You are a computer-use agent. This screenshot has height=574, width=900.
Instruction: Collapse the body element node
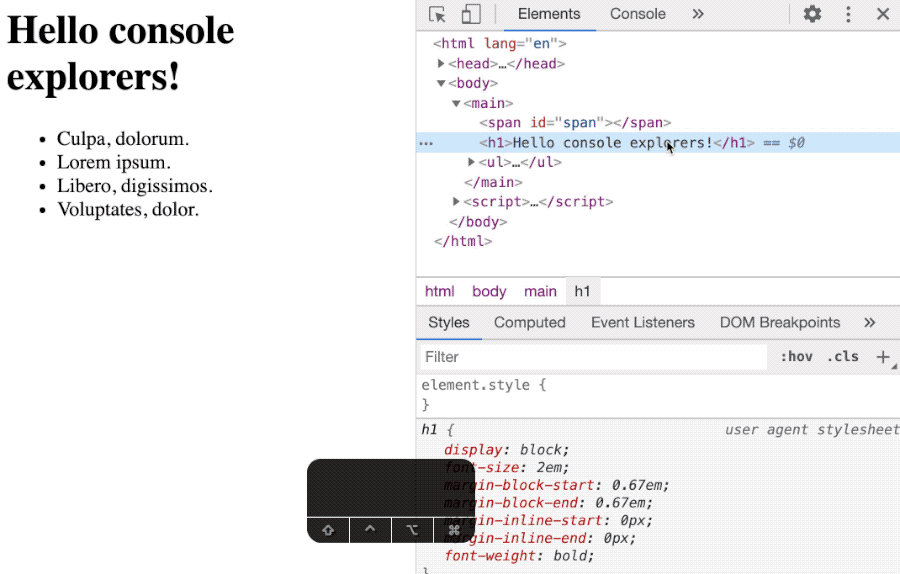click(x=441, y=84)
